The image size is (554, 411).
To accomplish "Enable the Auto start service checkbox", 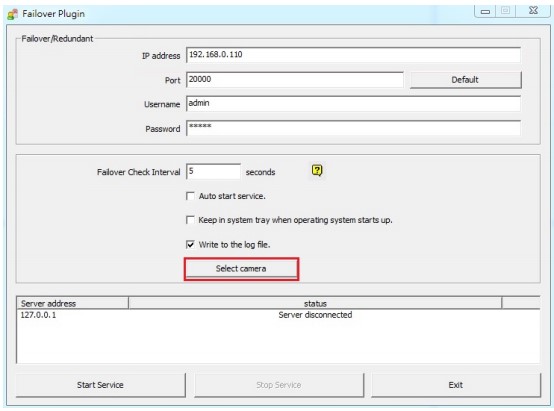I will tap(190, 196).
